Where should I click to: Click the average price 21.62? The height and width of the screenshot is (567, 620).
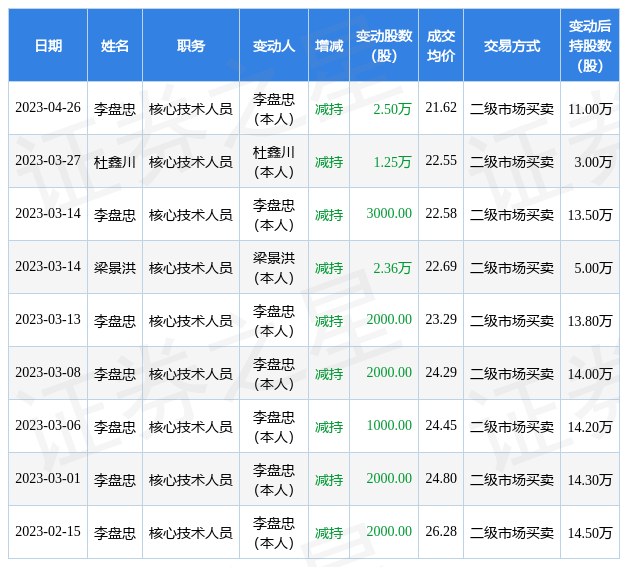[x=441, y=108]
